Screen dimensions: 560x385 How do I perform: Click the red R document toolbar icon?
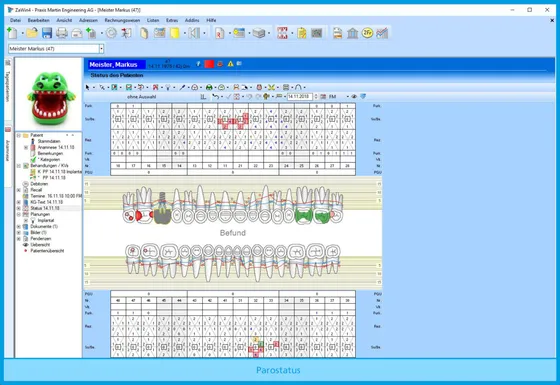(220, 33)
